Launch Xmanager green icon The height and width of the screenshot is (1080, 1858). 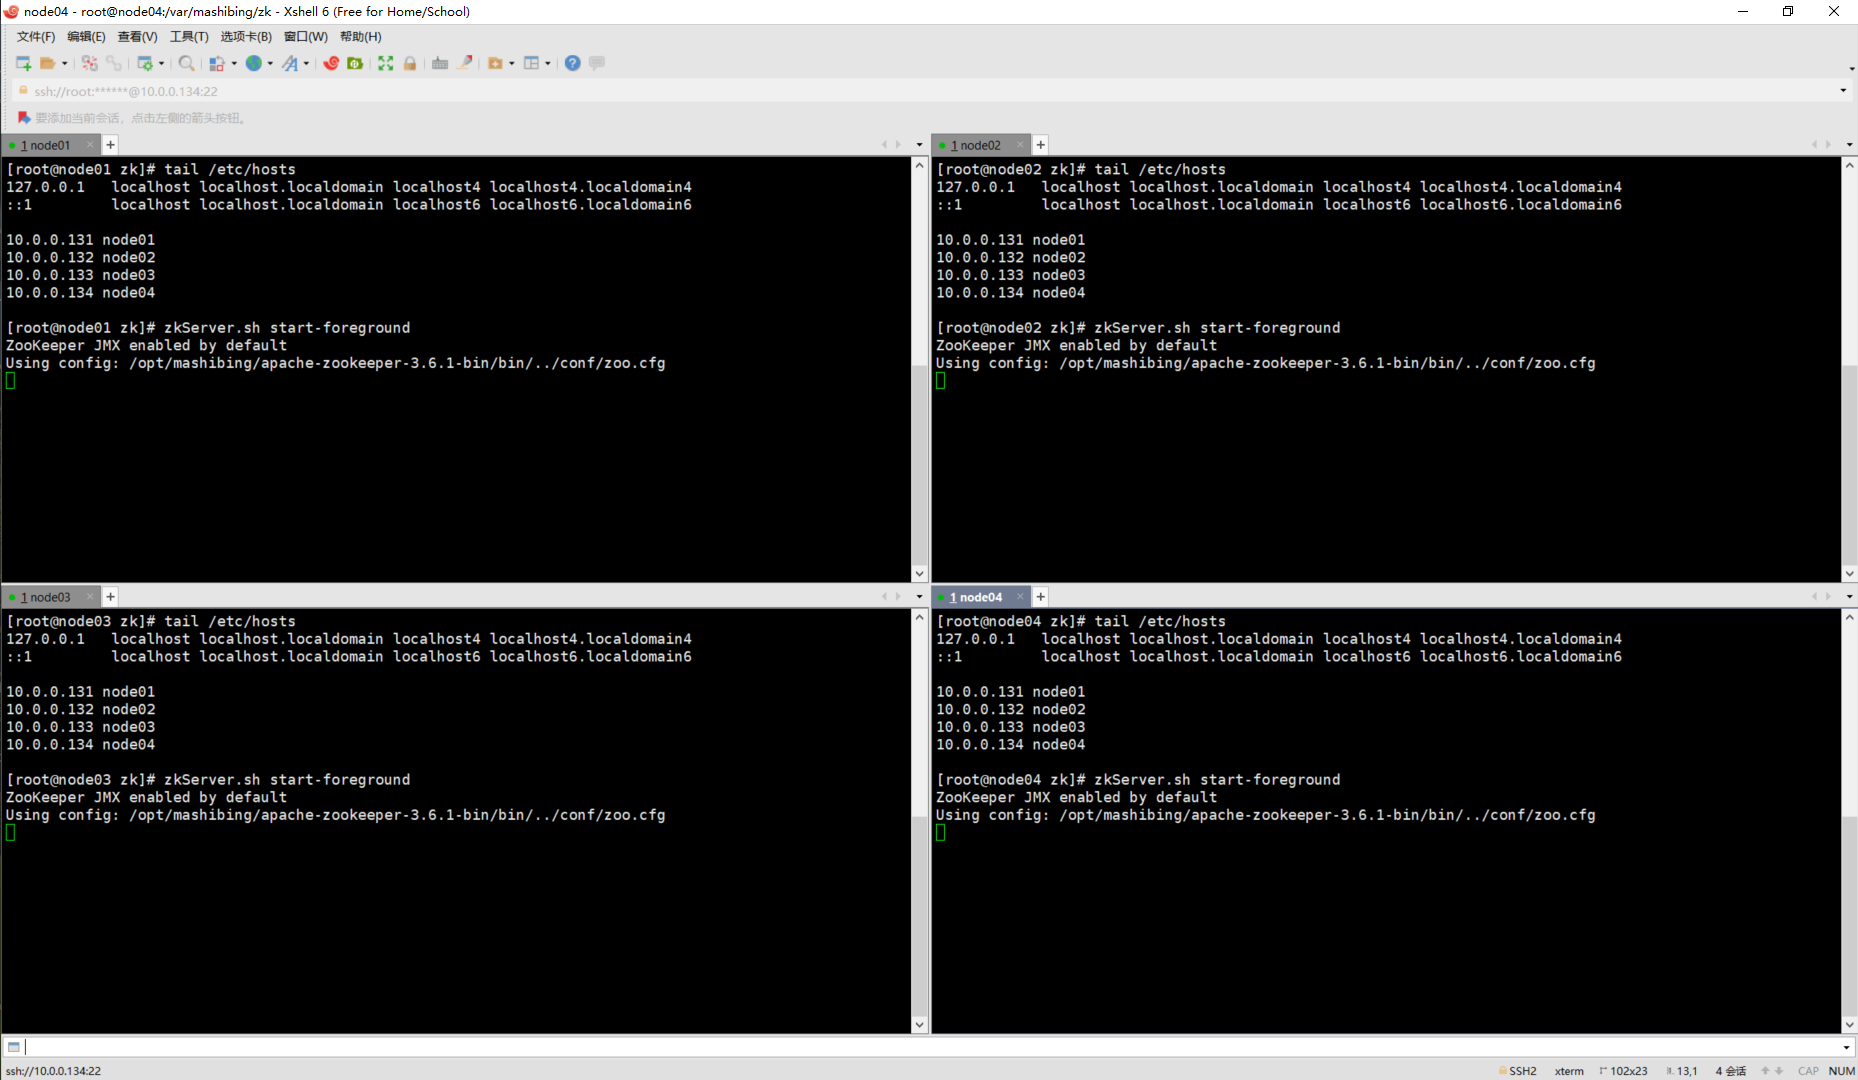tap(355, 63)
